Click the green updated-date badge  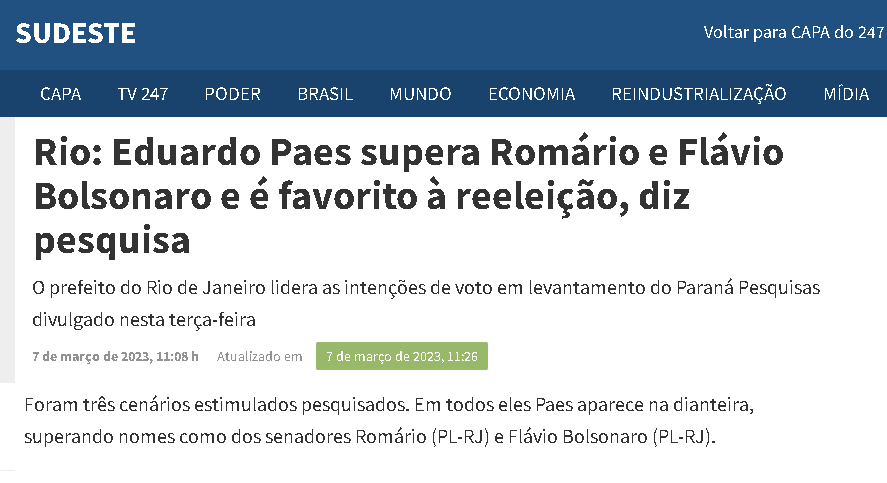coord(402,356)
